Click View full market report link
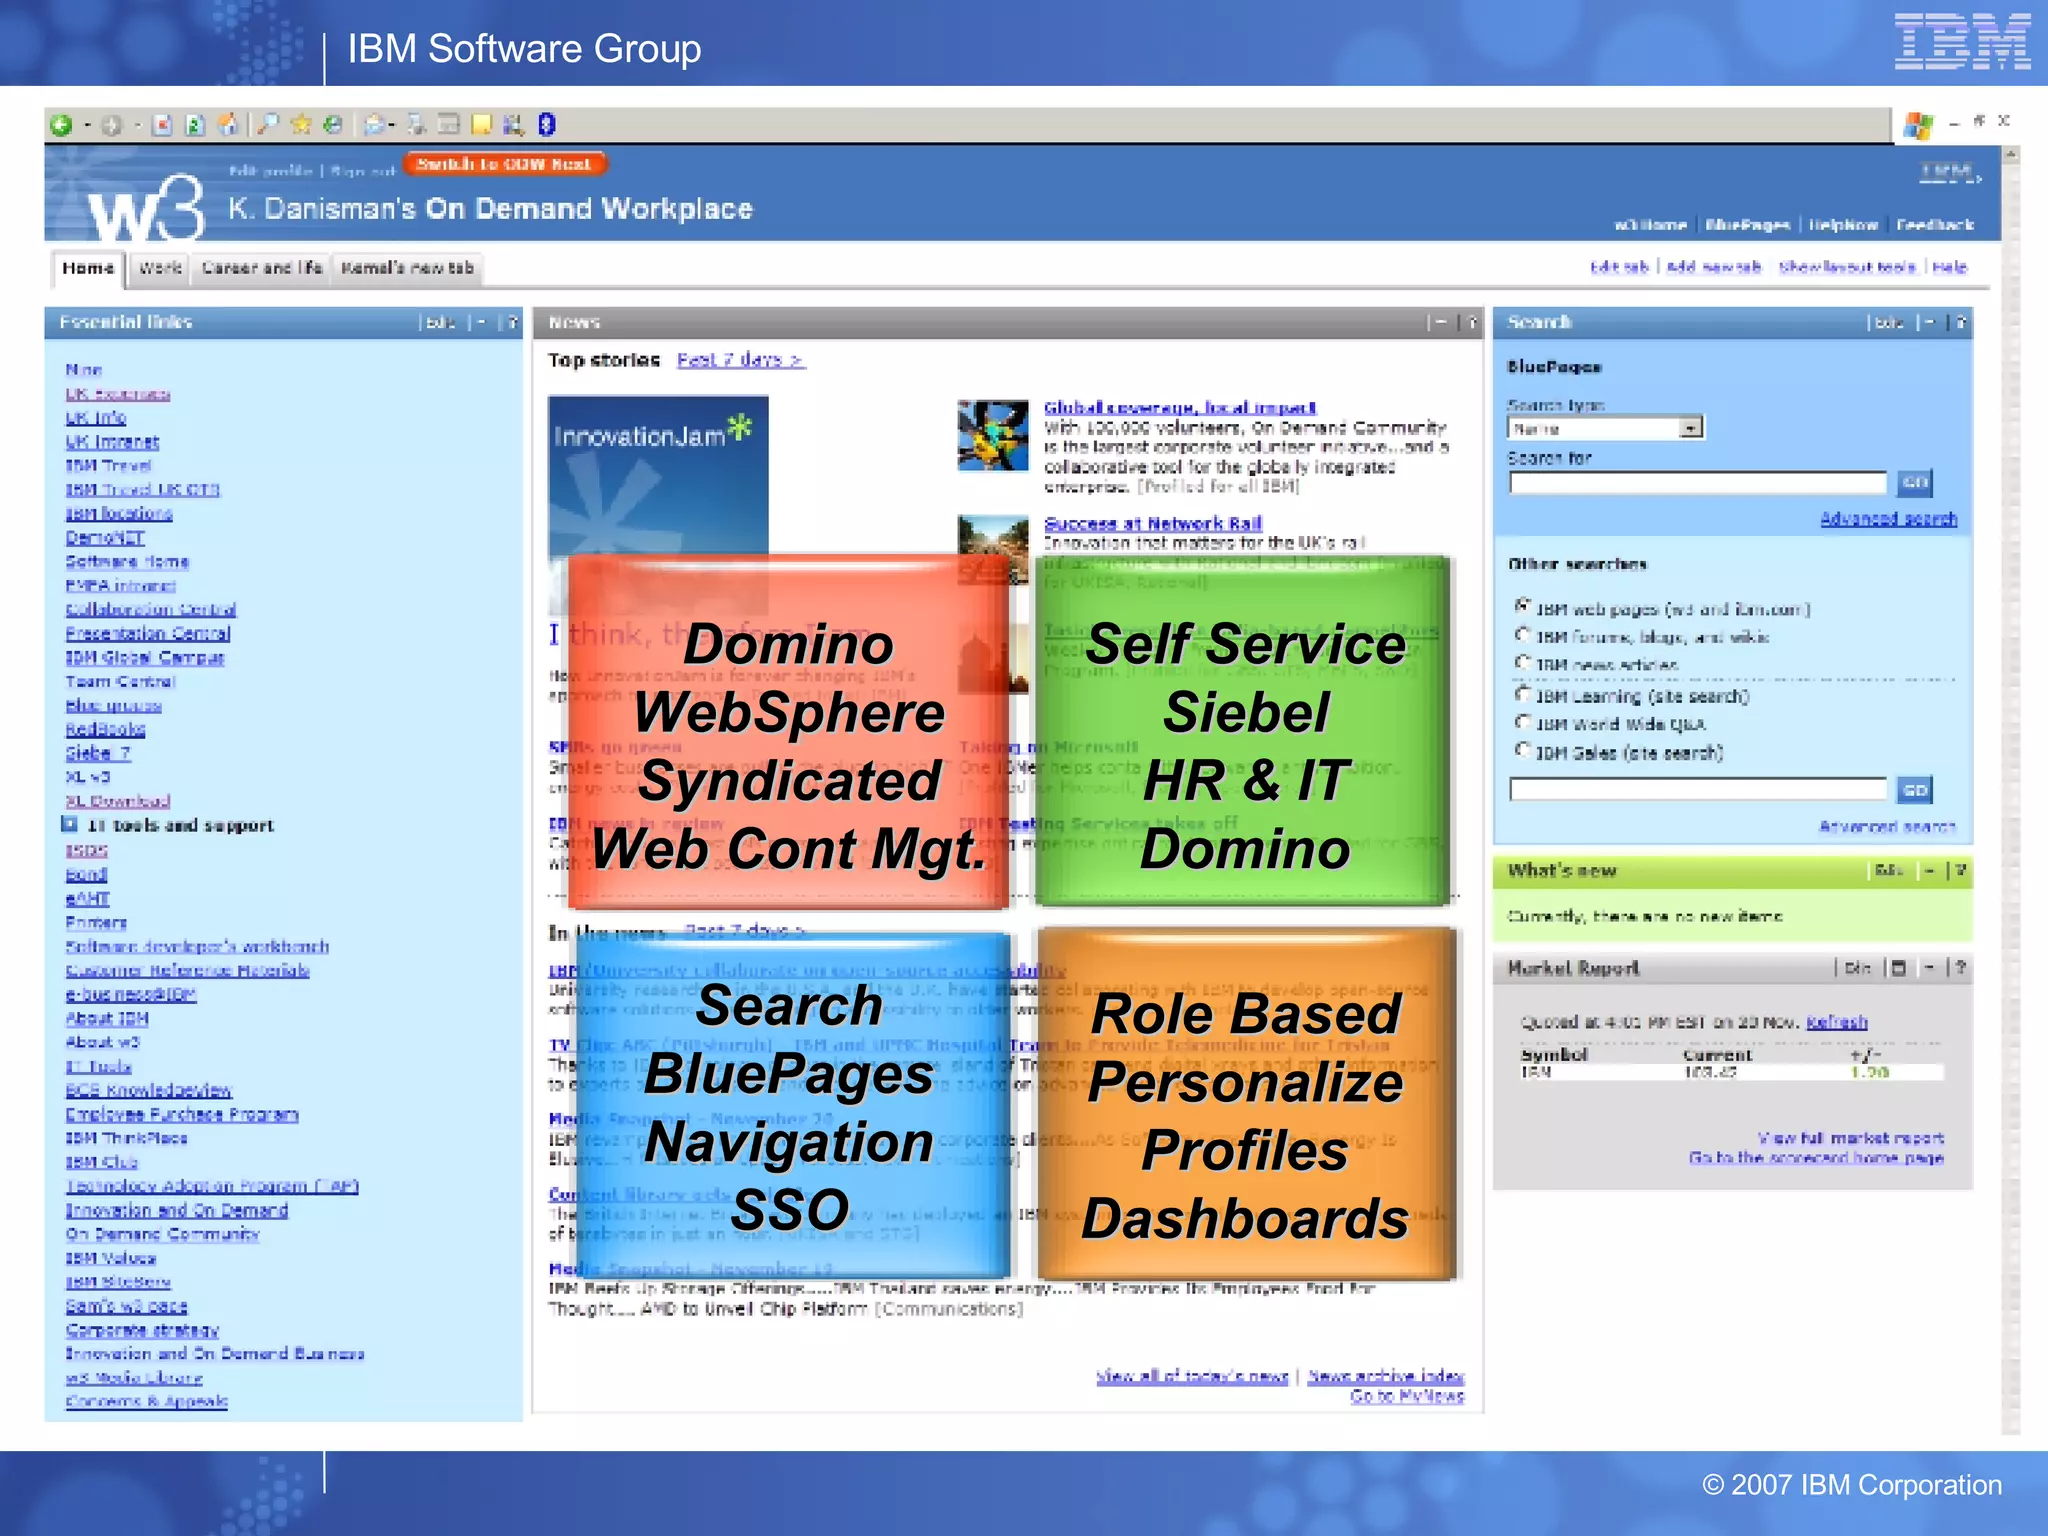Screen dimensions: 2048x1536 click(x=1851, y=1138)
